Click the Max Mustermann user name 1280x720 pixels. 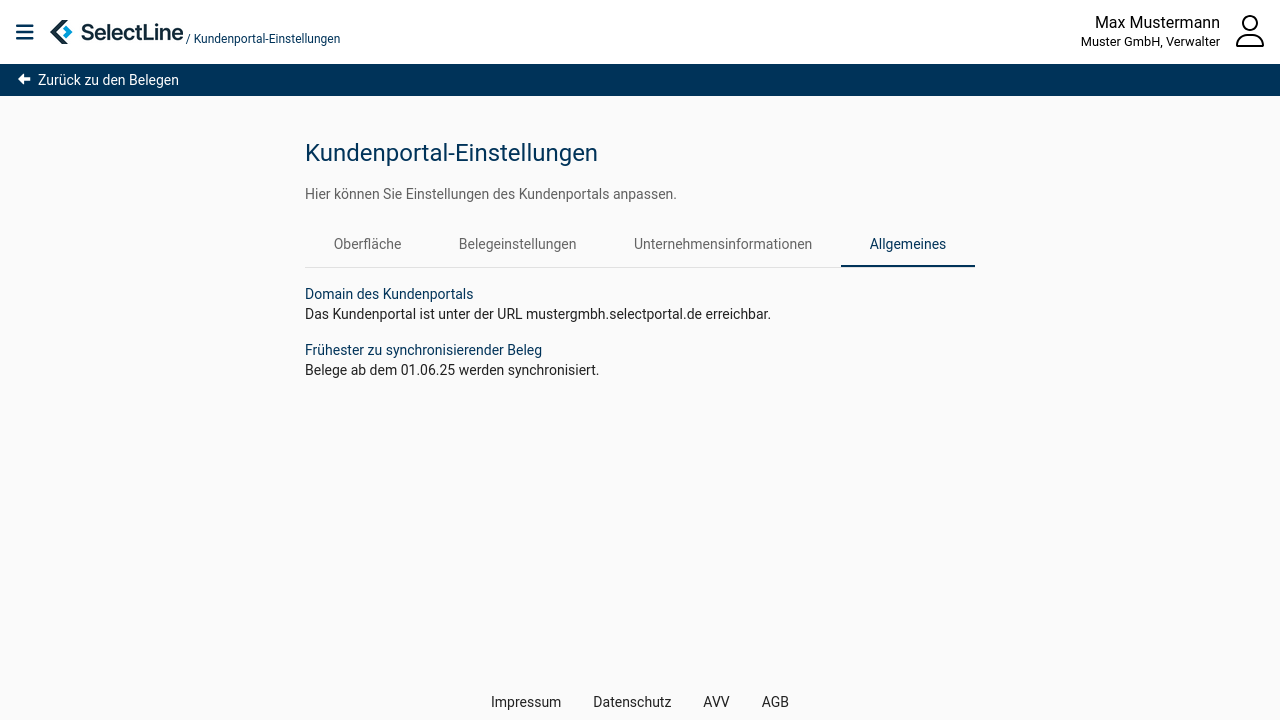coord(1156,22)
